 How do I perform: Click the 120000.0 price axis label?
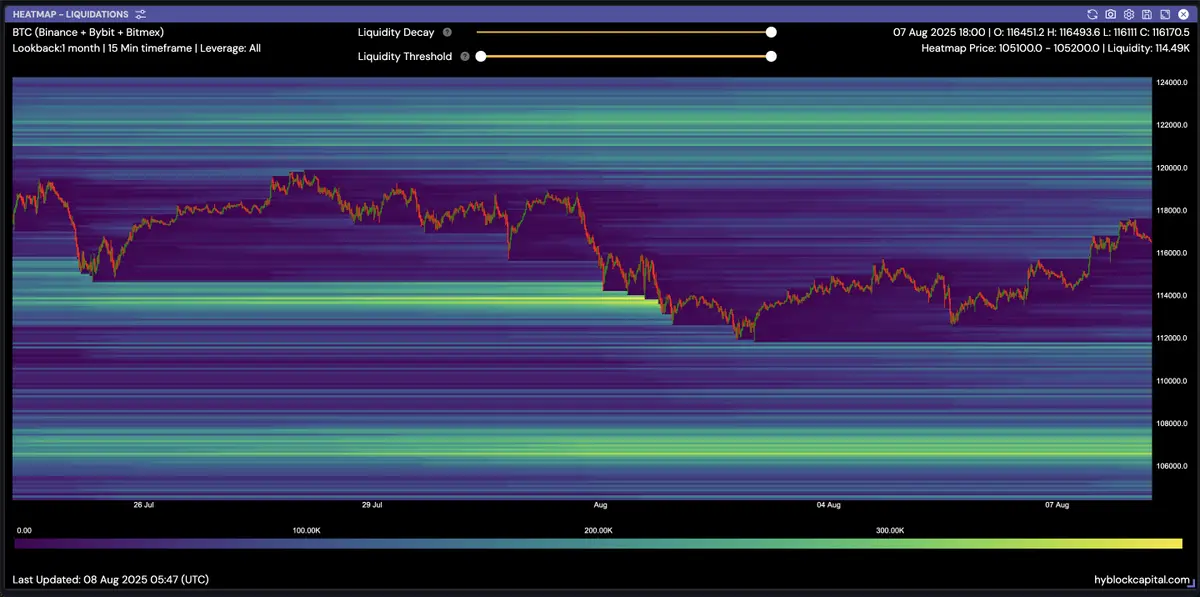click(1171, 168)
